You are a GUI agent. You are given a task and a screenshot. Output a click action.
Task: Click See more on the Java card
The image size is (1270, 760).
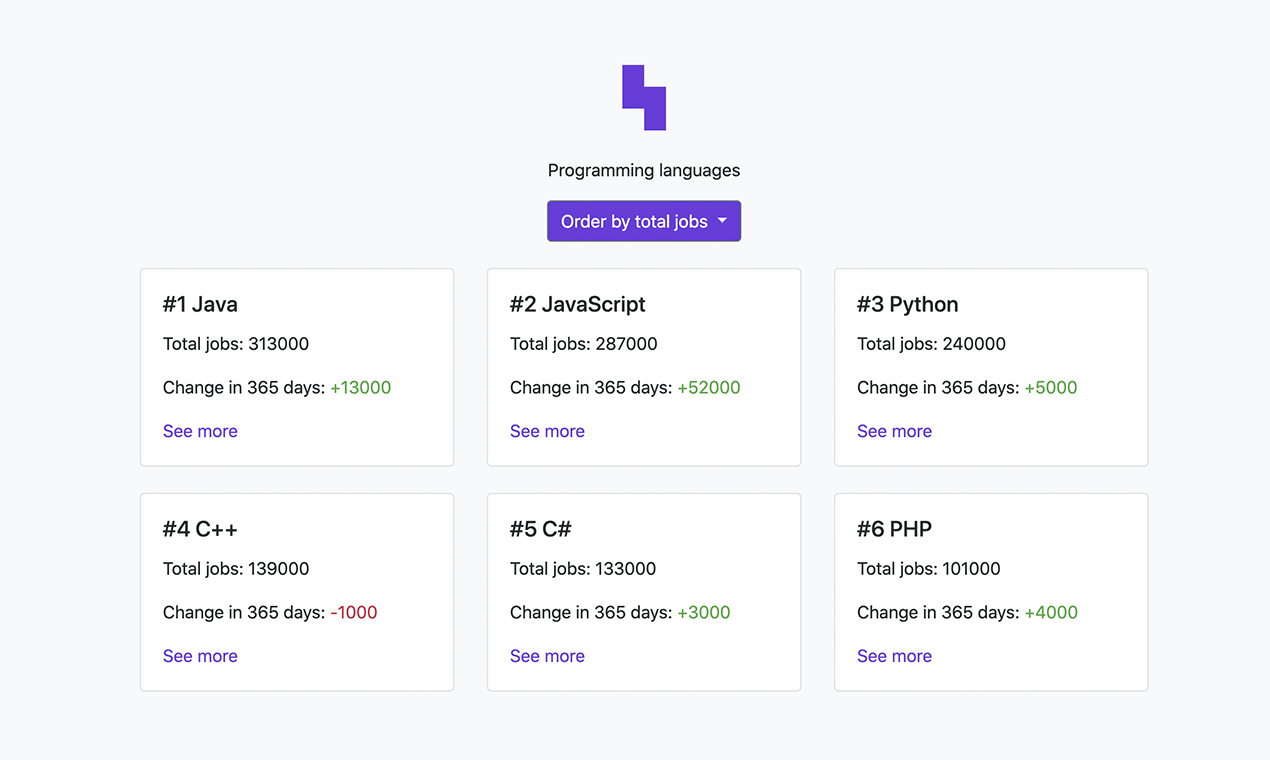[x=200, y=431]
